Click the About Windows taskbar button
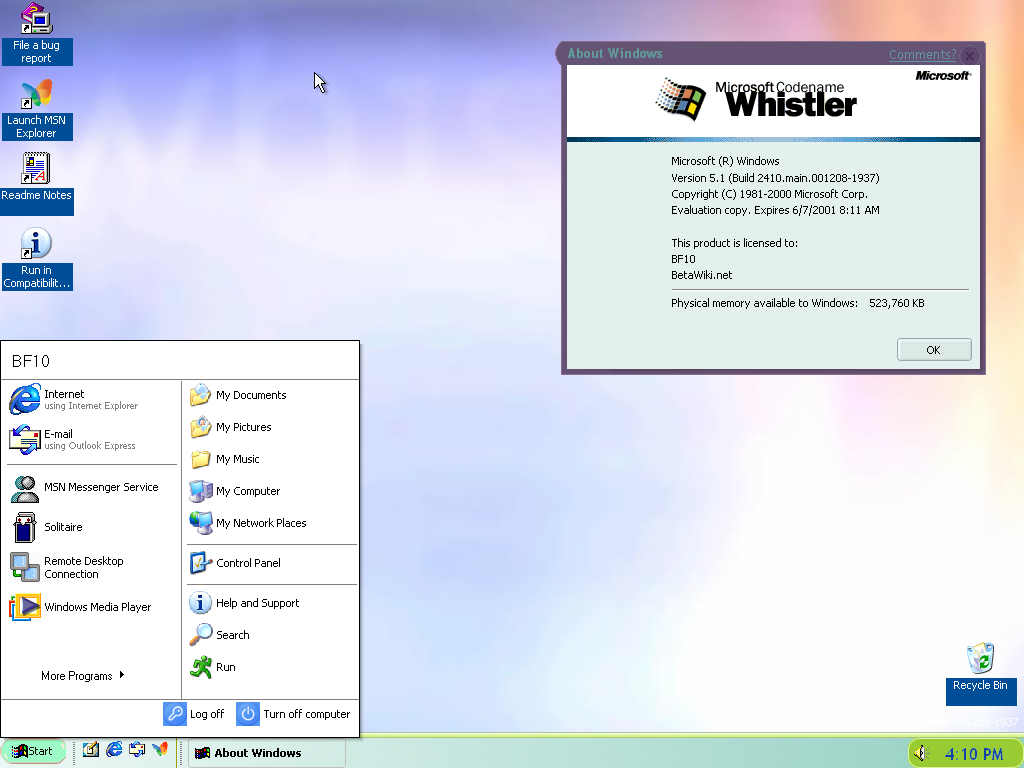The height and width of the screenshot is (768, 1024). click(x=266, y=753)
